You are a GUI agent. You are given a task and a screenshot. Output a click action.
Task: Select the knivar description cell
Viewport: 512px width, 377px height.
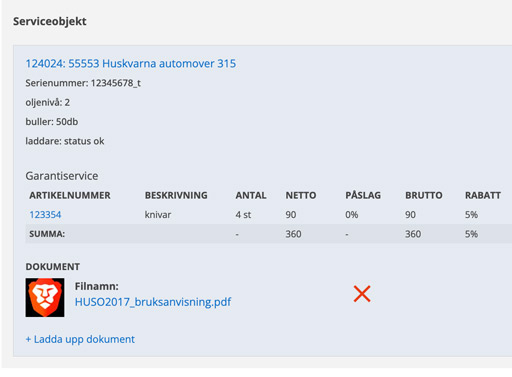pos(158,215)
